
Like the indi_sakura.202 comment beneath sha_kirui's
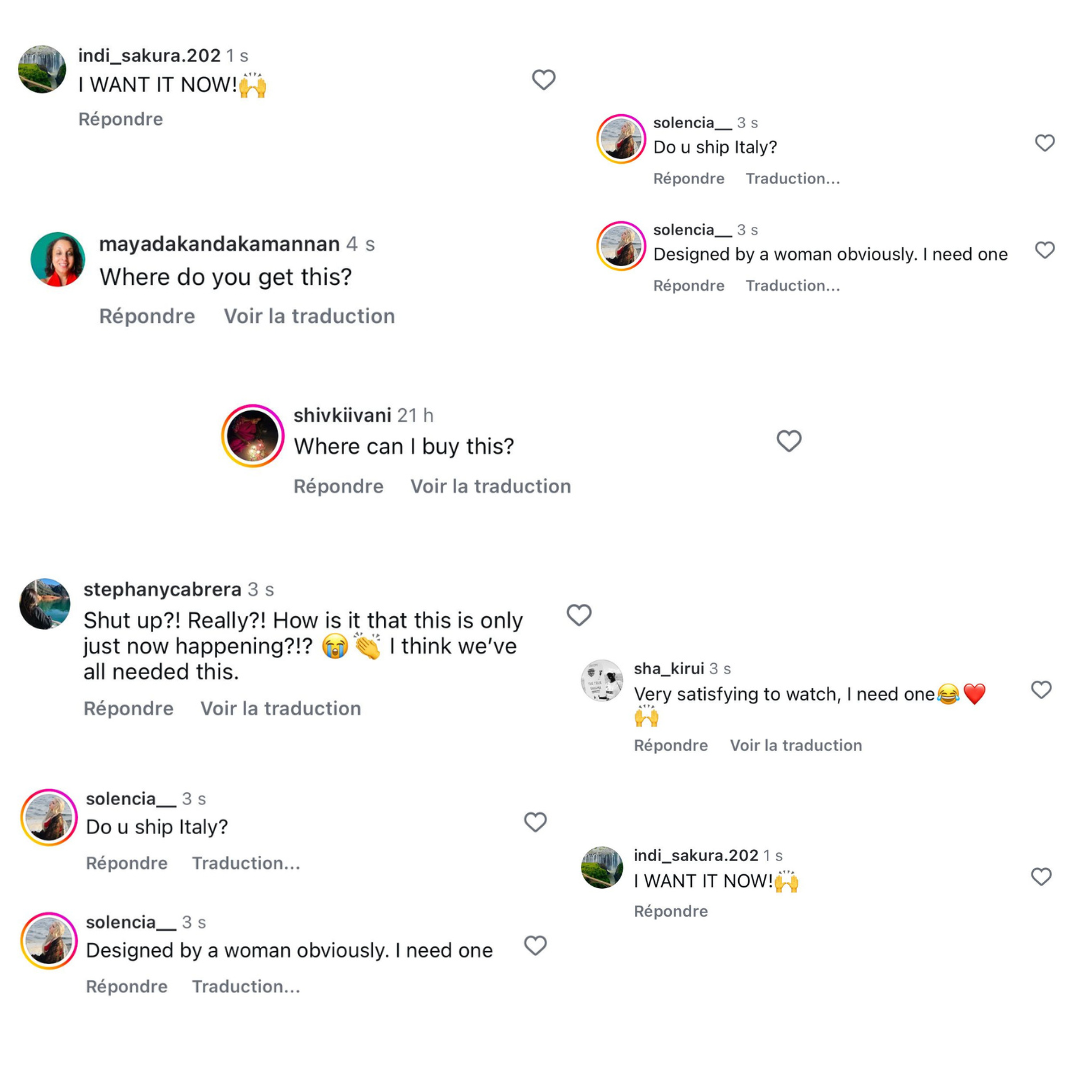point(1041,877)
